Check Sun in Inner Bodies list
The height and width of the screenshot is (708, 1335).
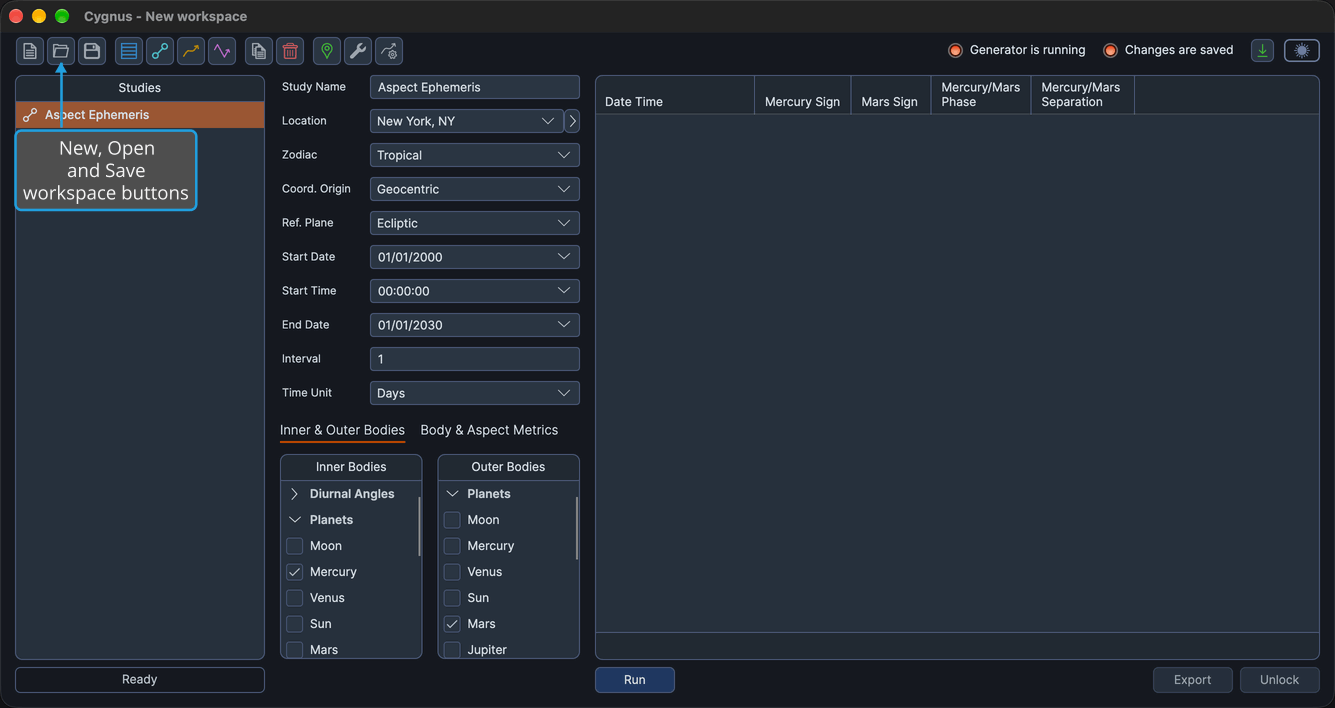click(295, 624)
